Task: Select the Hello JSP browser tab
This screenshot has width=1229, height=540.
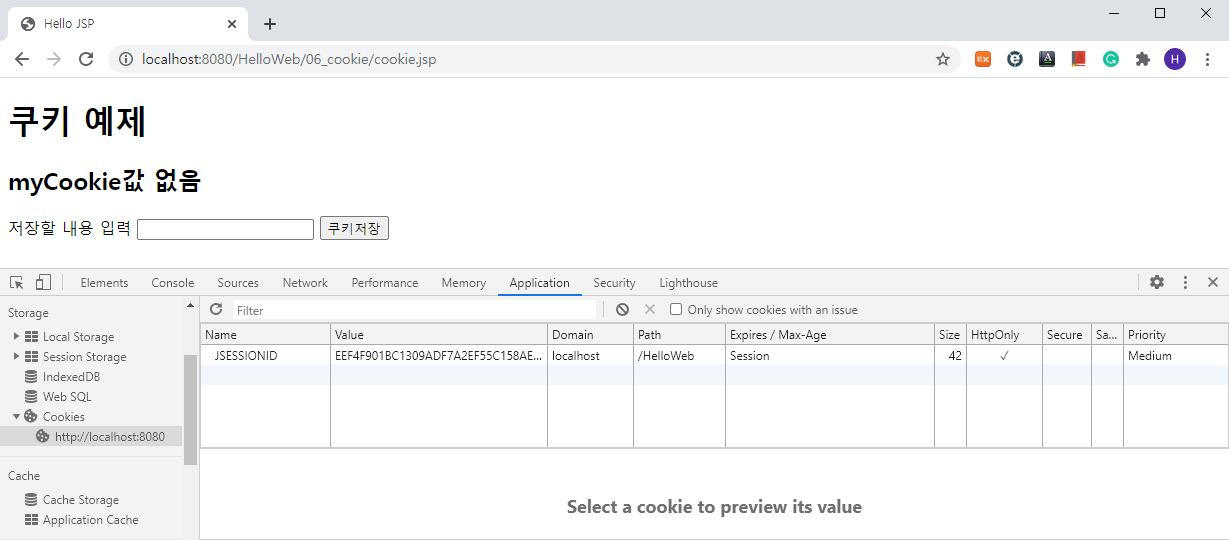Action: [x=130, y=24]
